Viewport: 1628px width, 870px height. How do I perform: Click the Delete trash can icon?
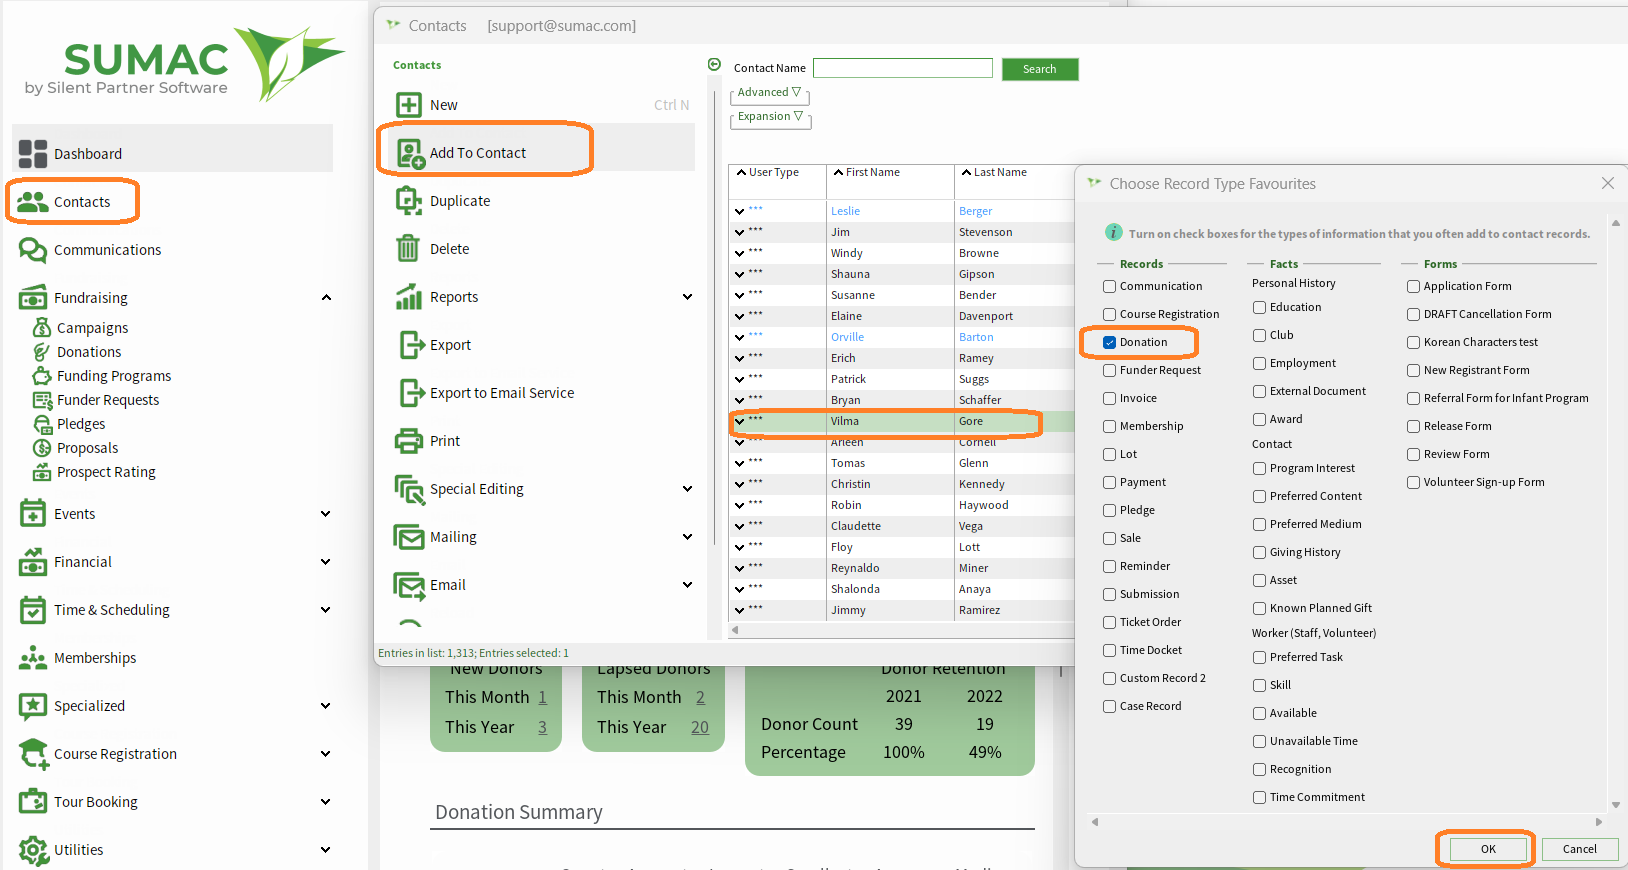point(408,249)
